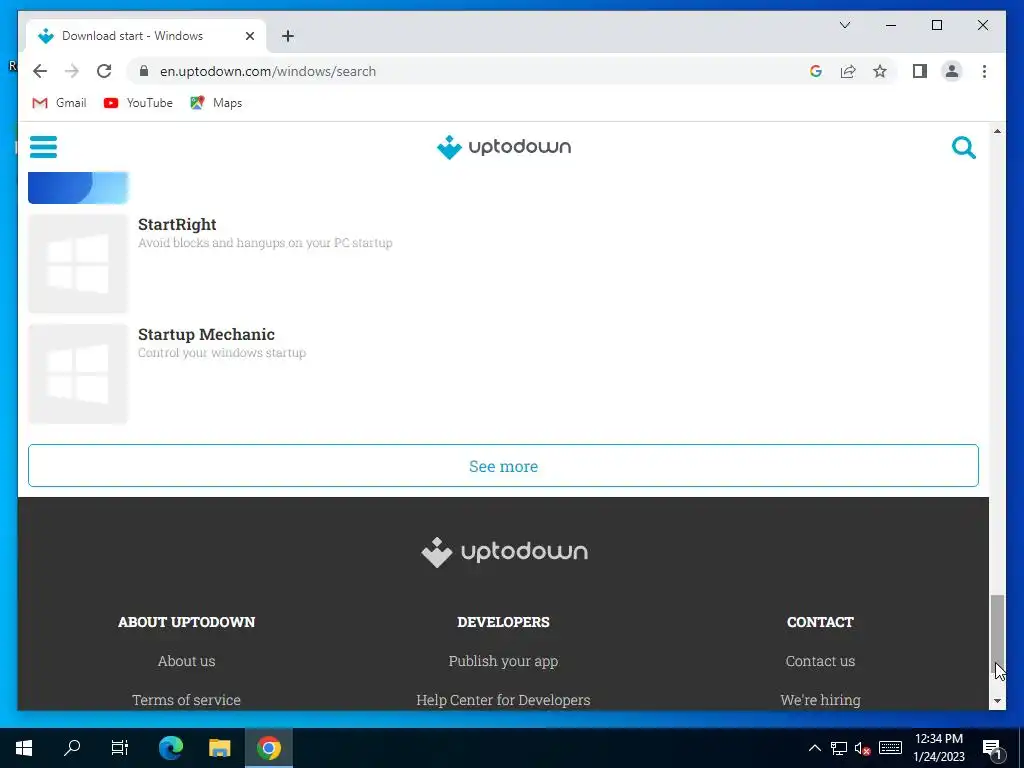Open Terms of service link
Viewport: 1024px width, 768px height.
[186, 700]
